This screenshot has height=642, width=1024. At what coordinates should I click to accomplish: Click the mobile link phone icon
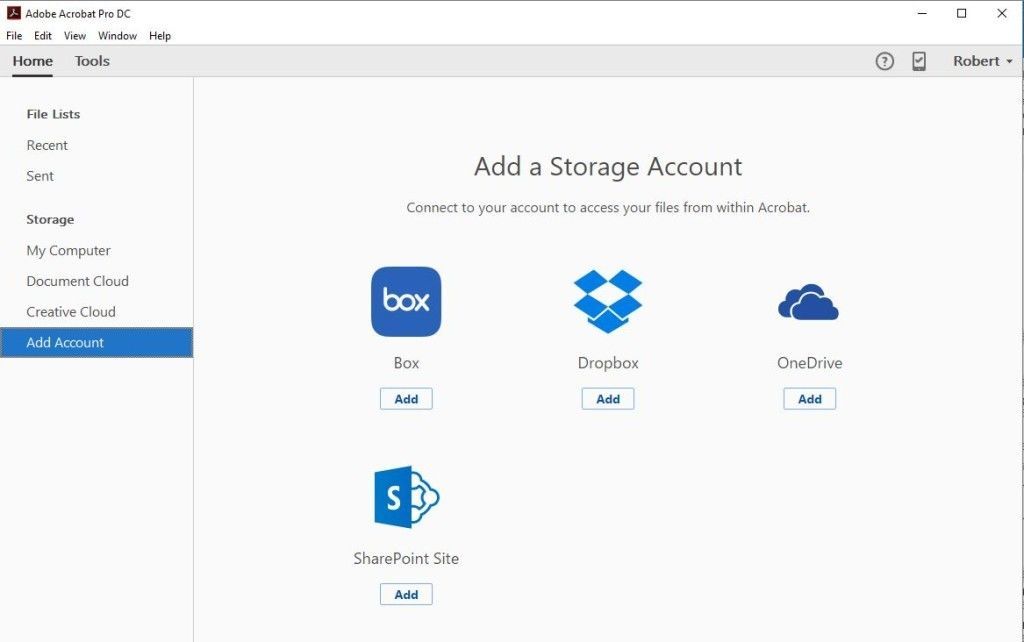(x=919, y=61)
